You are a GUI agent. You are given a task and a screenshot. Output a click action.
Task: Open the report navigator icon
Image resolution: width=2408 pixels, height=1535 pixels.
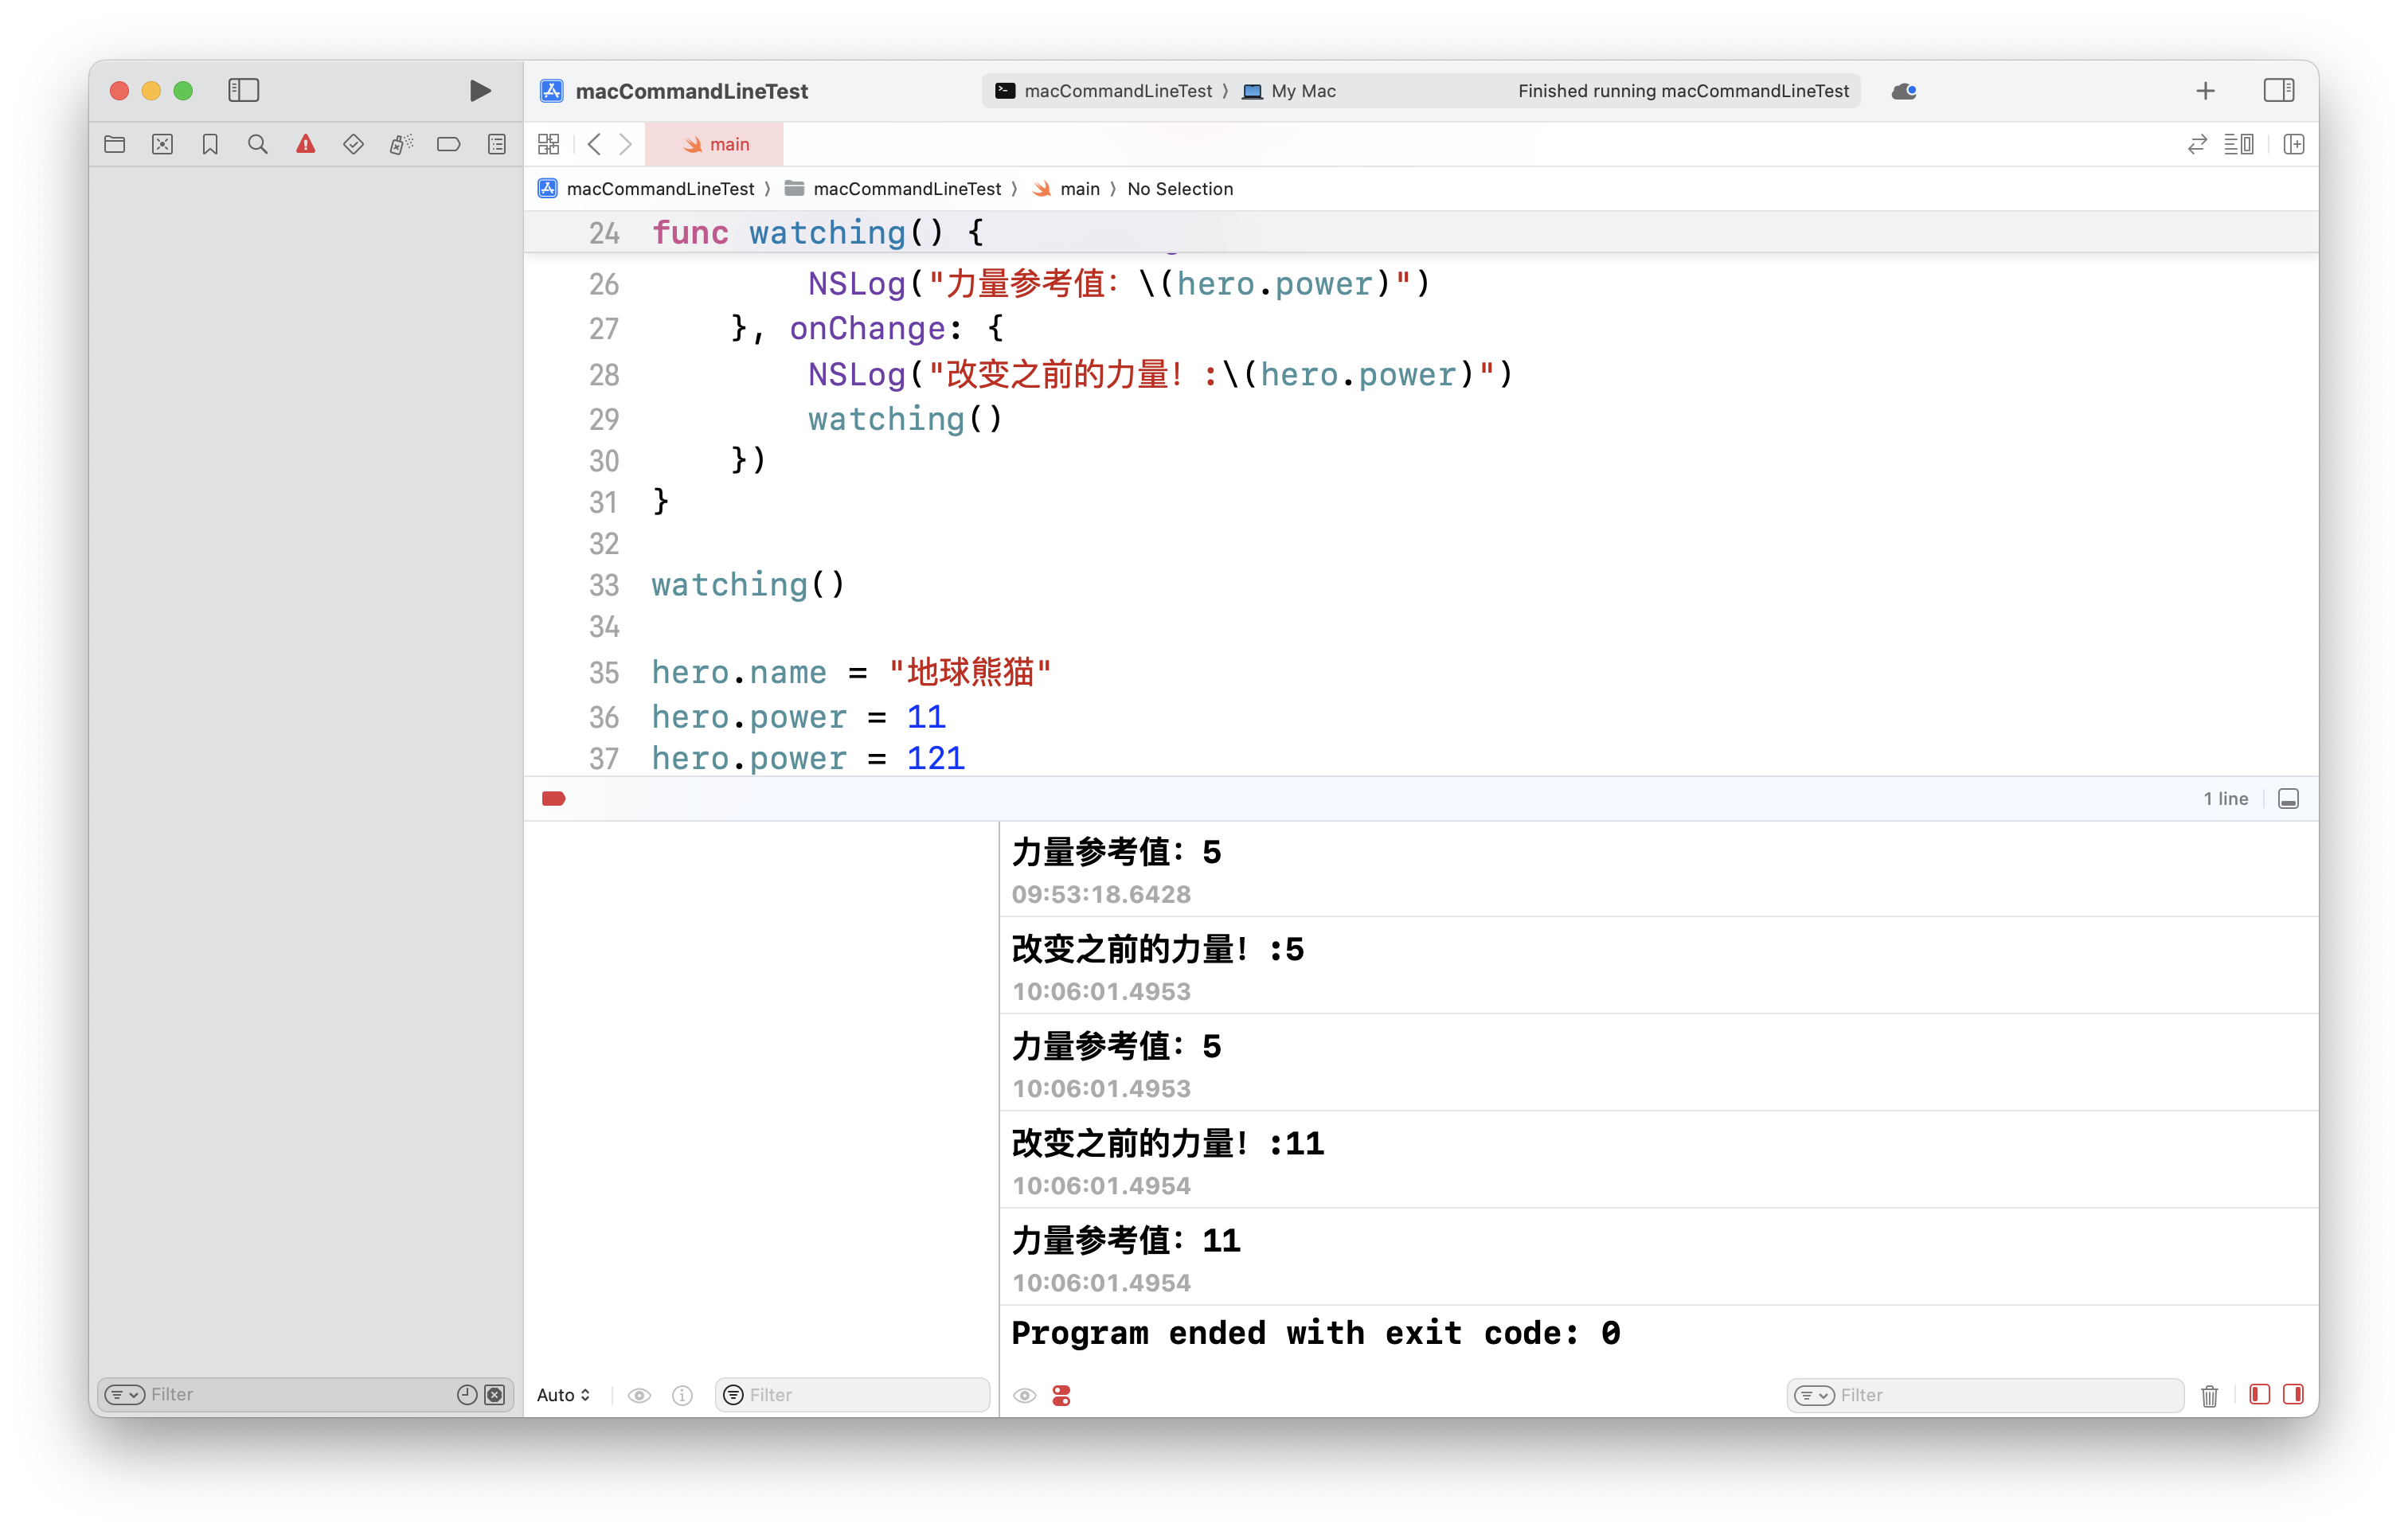497,145
